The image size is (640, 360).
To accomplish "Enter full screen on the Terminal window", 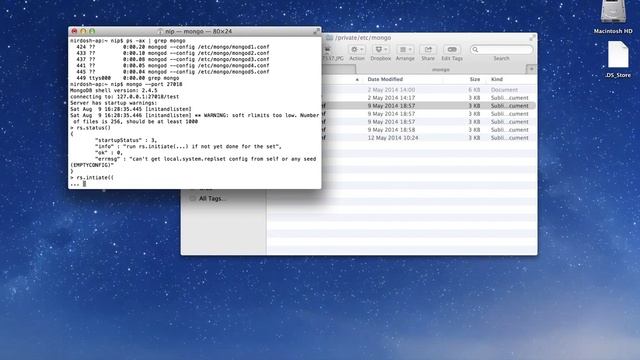I will click(x=316, y=31).
